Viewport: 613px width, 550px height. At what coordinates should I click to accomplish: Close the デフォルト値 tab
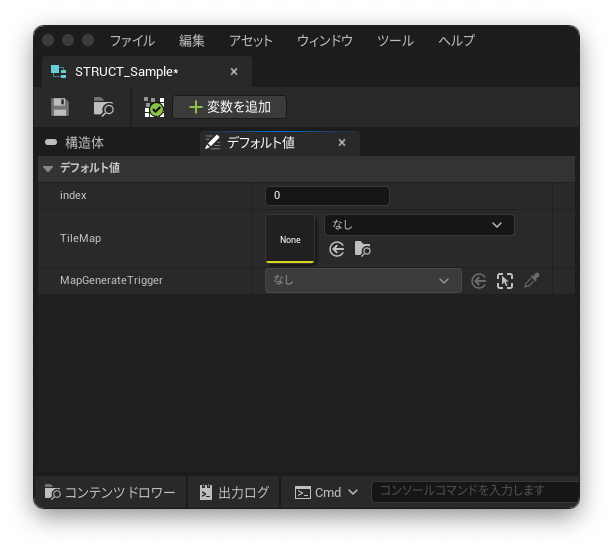click(342, 143)
